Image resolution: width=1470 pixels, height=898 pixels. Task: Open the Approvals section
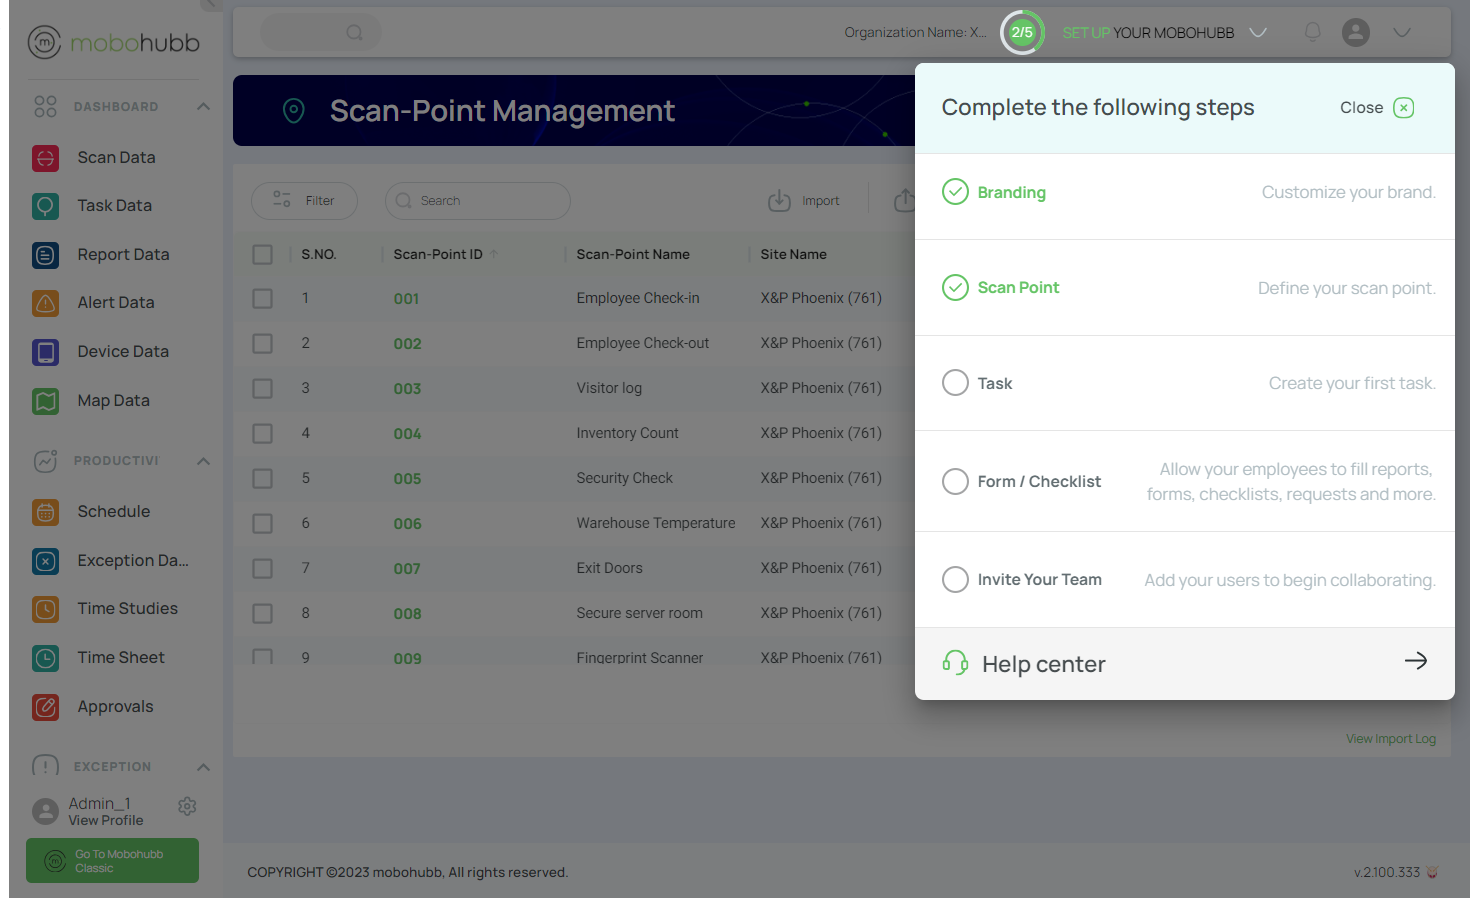(115, 706)
